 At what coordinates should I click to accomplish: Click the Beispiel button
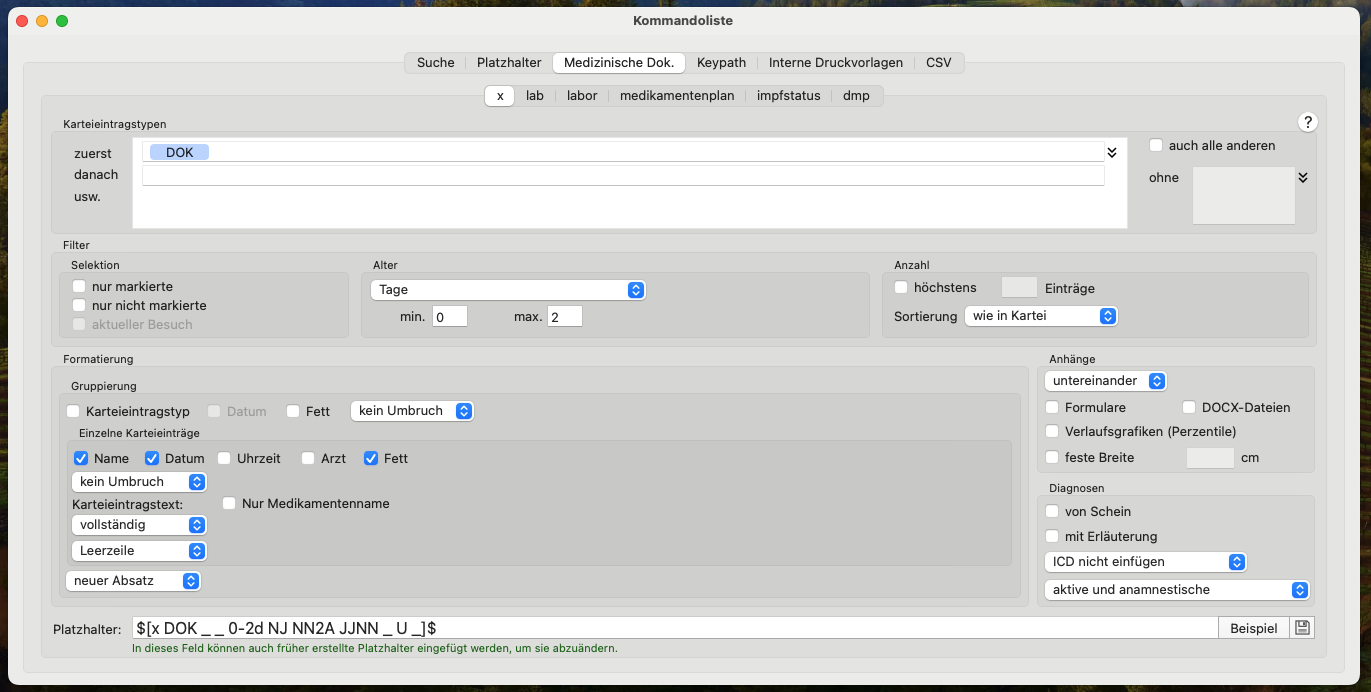point(1254,628)
